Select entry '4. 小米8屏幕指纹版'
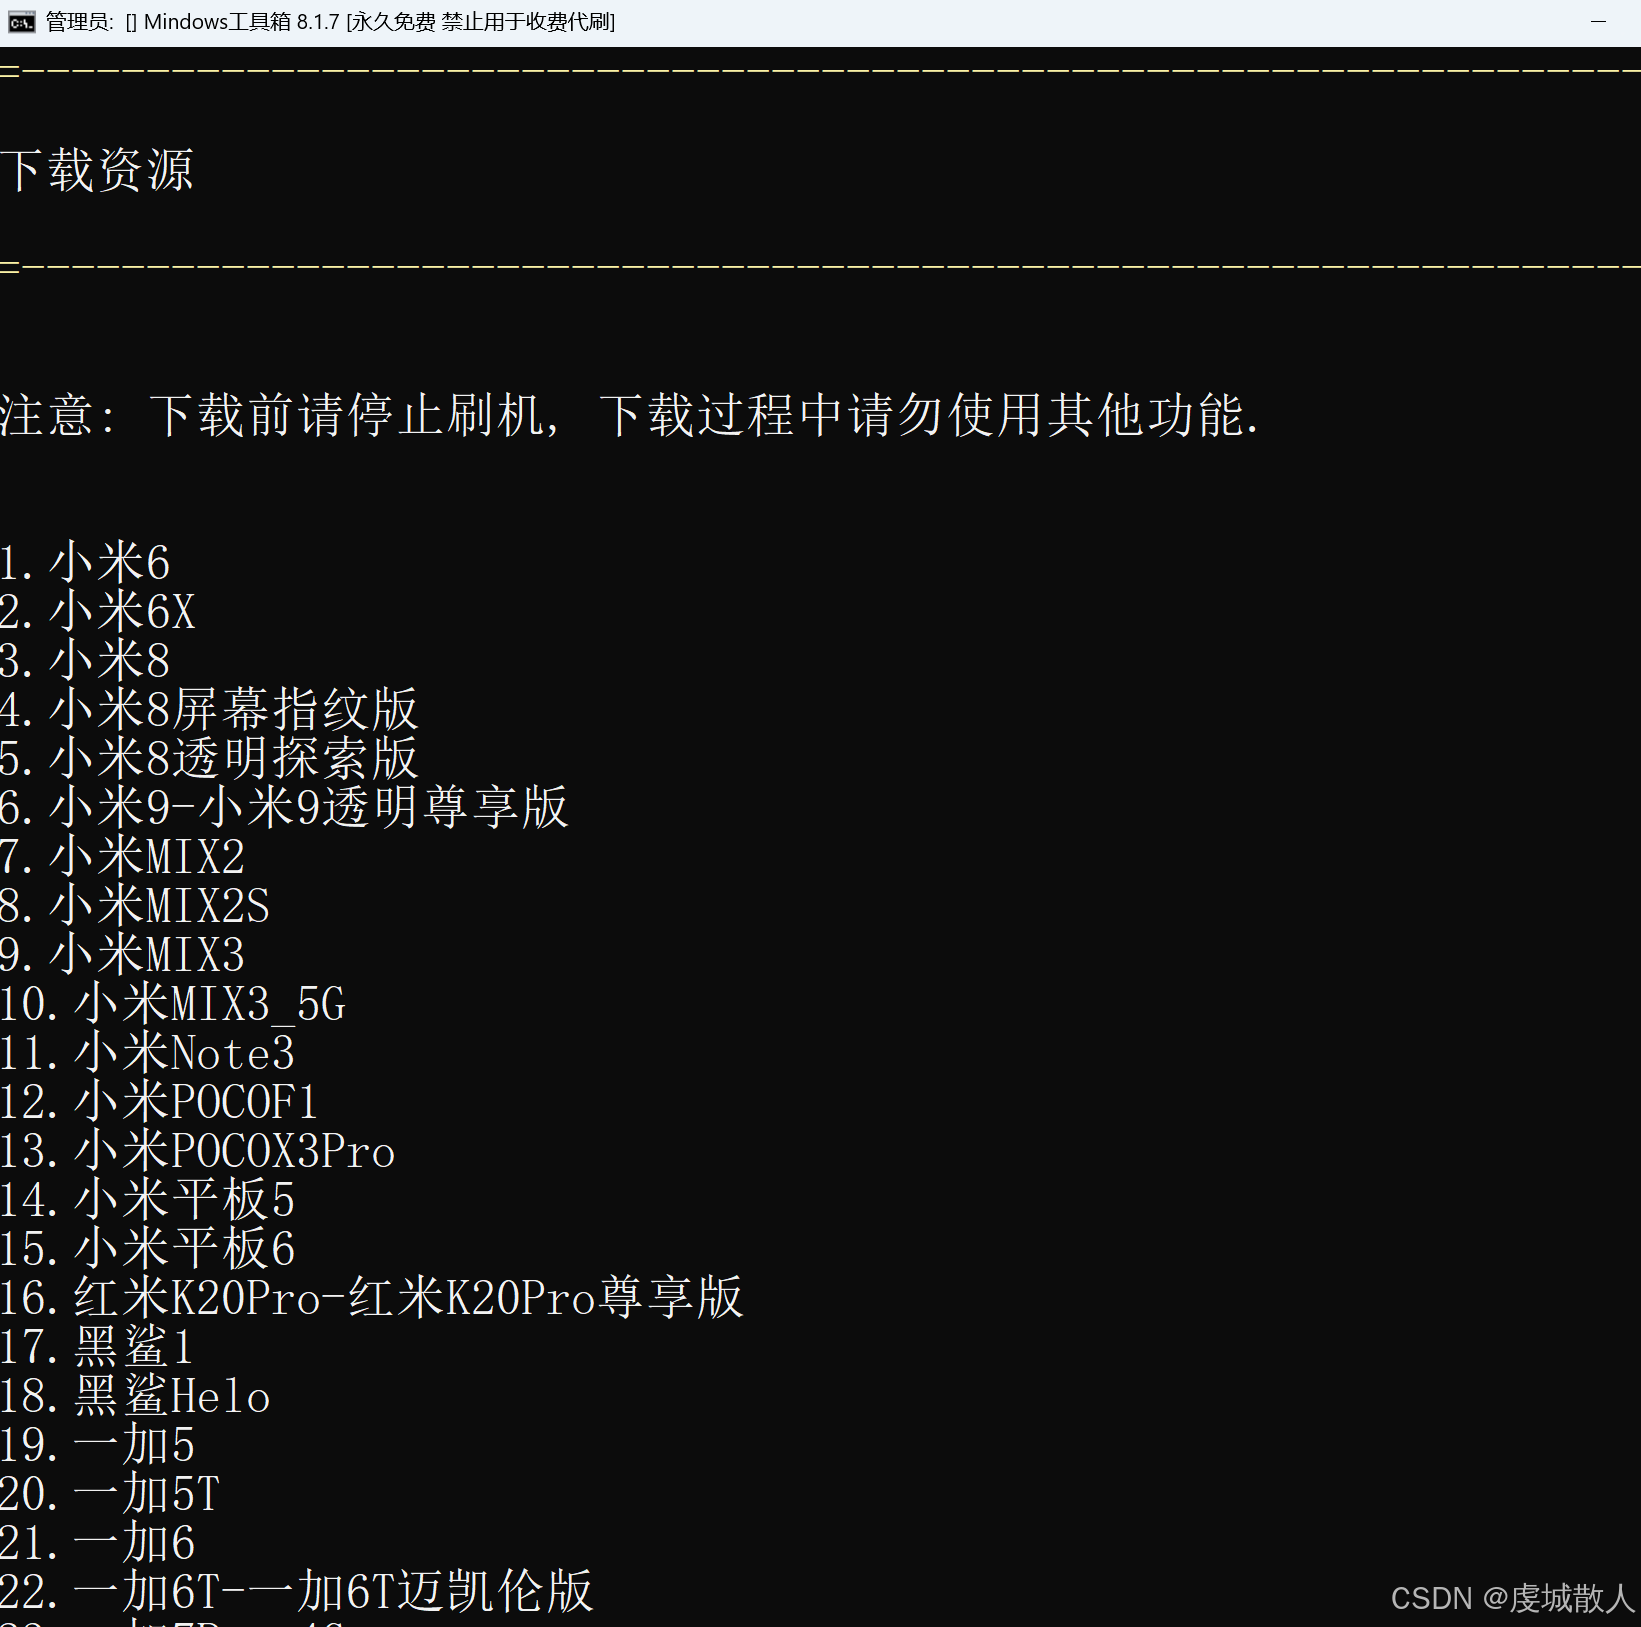 tap(209, 709)
